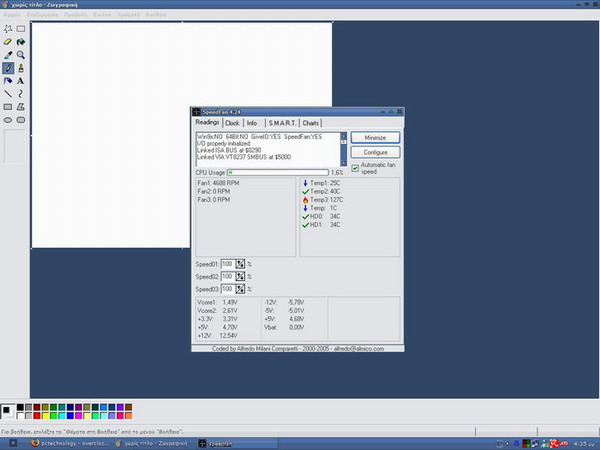Click the SpeedFan title bar icon
600x450 pixels.
tap(196, 112)
